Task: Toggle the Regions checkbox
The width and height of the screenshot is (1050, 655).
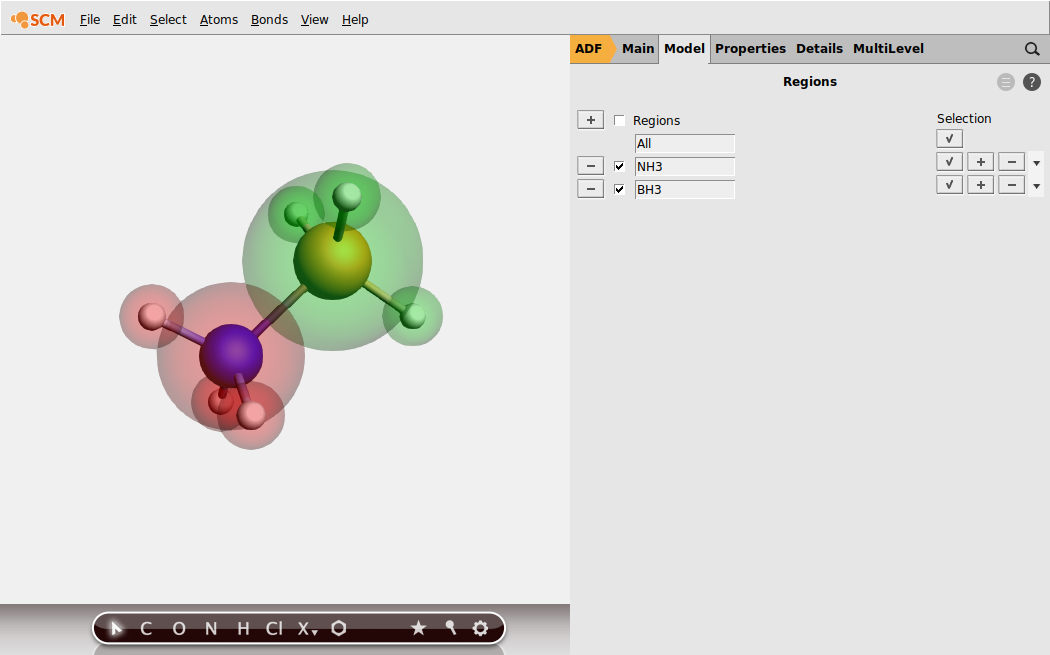Action: pos(620,121)
